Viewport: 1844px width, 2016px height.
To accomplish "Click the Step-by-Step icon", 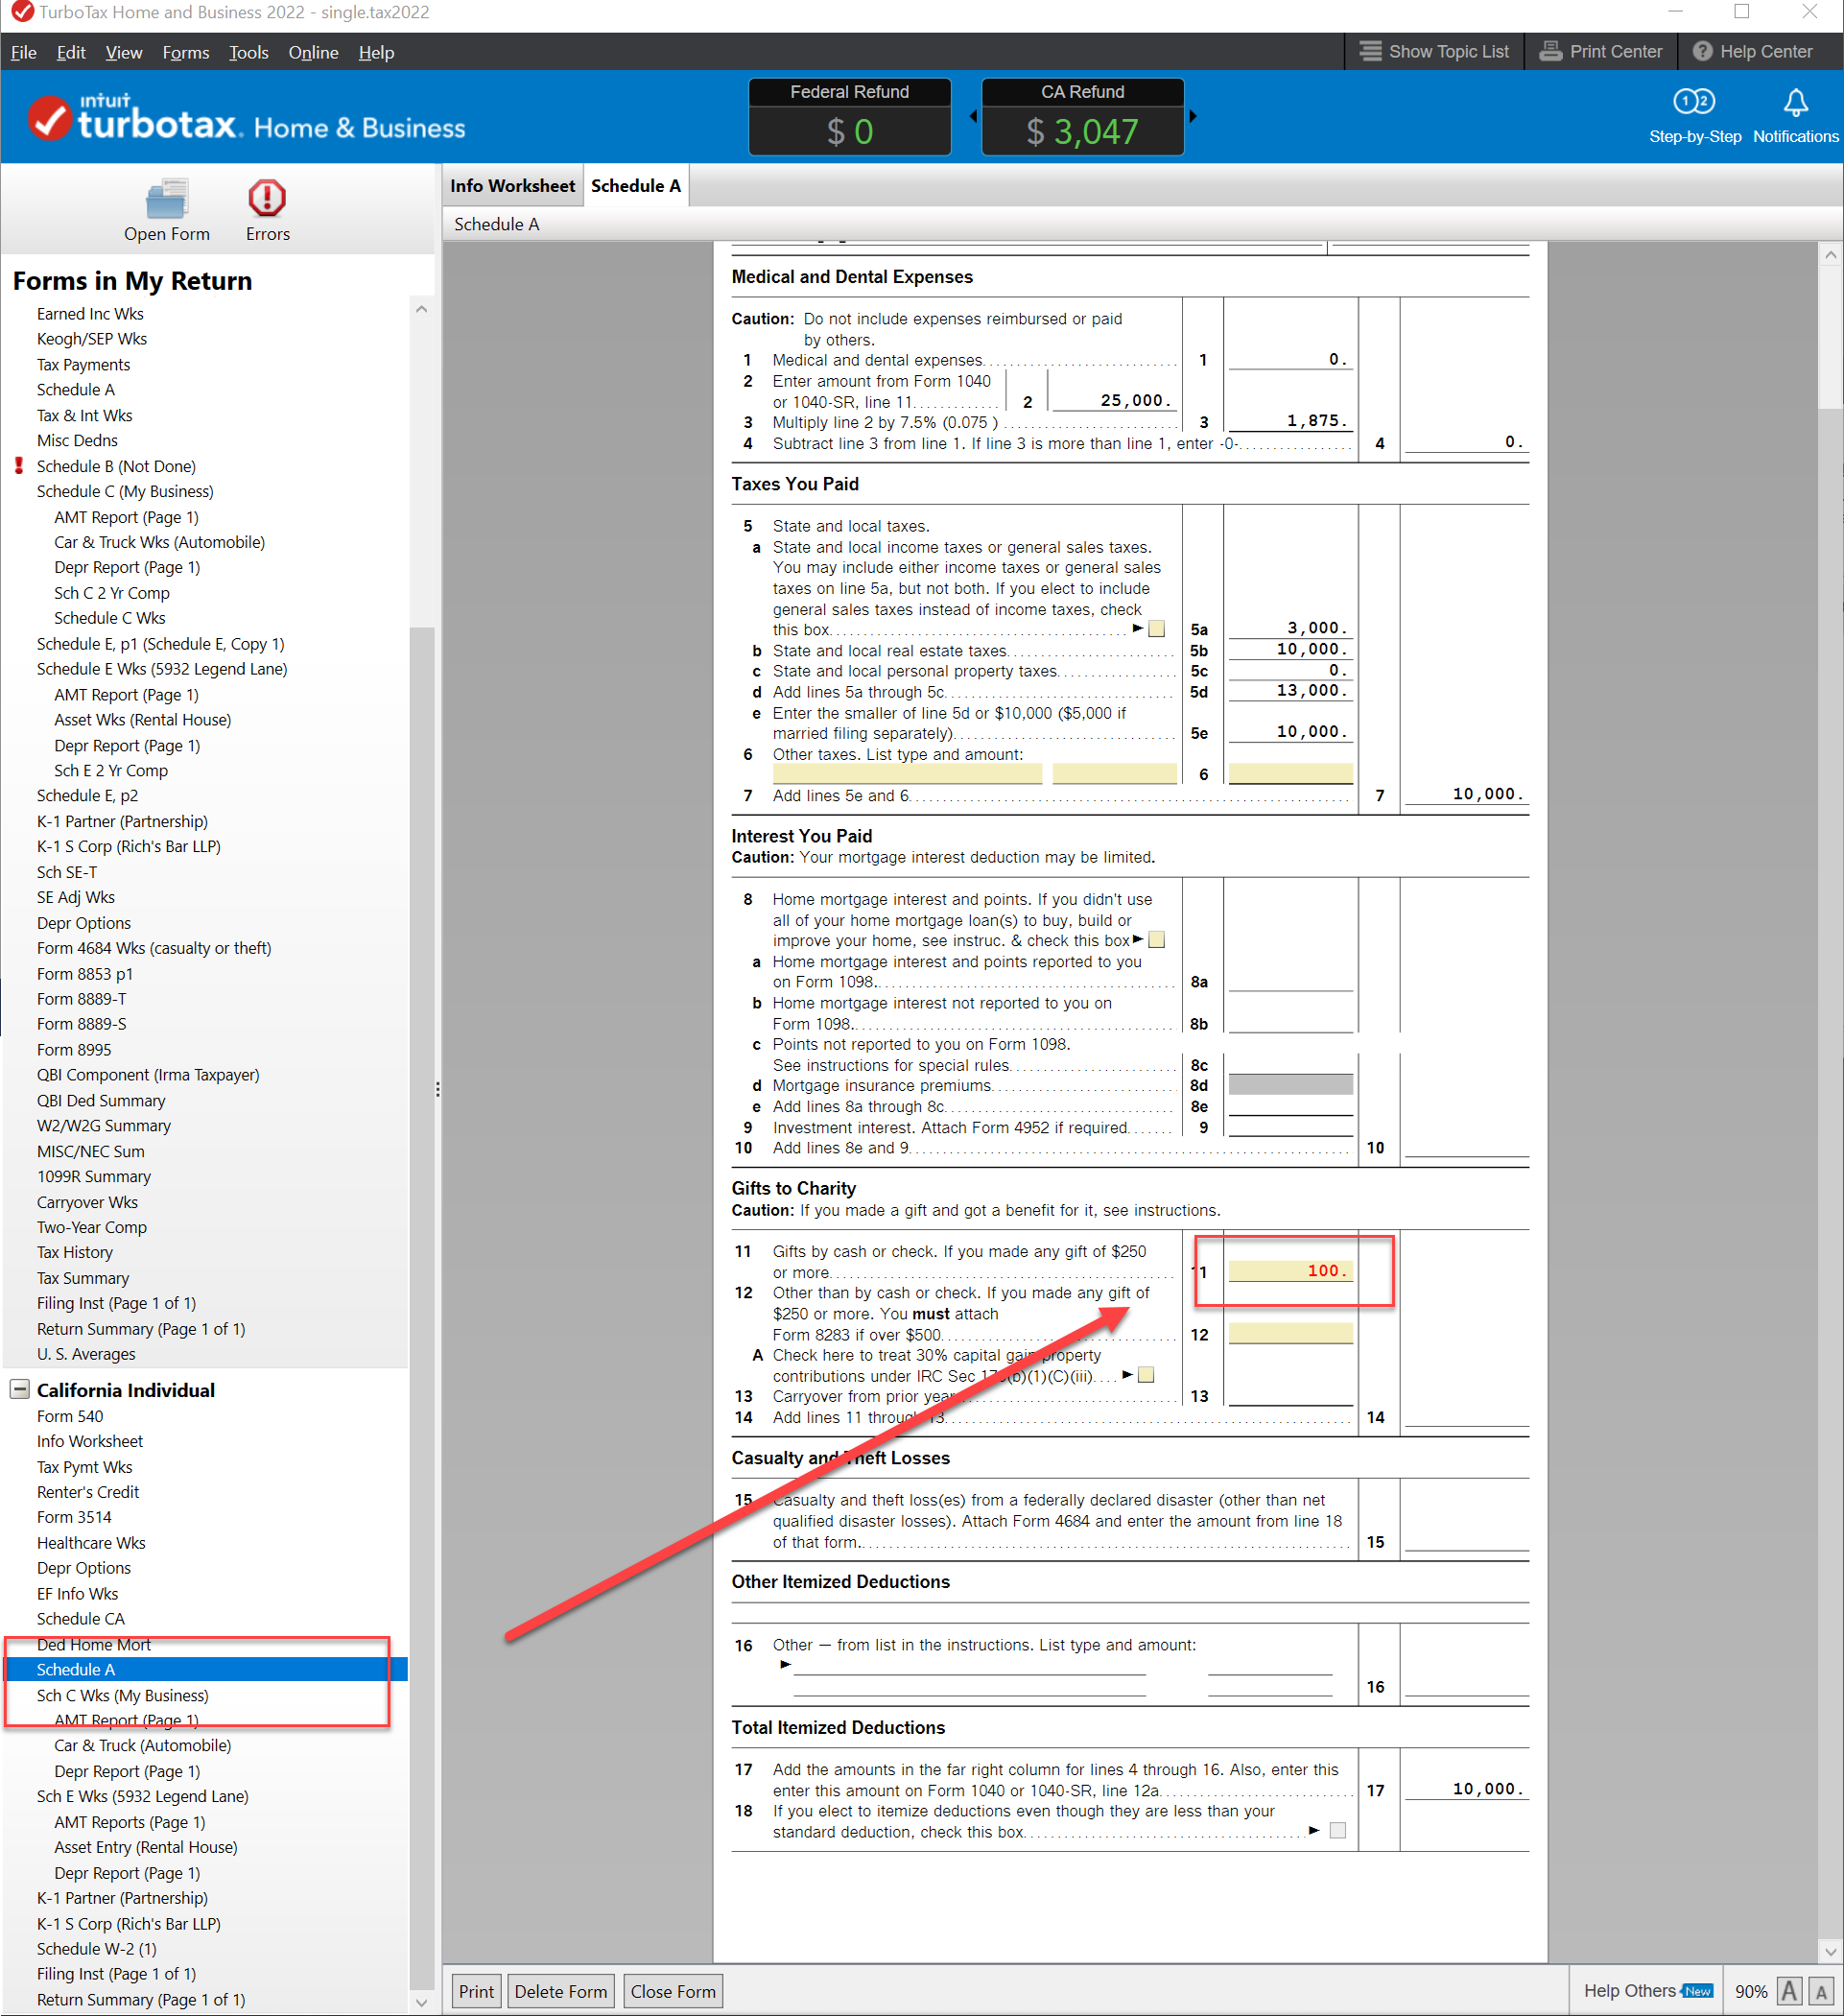I will pyautogui.click(x=1694, y=116).
